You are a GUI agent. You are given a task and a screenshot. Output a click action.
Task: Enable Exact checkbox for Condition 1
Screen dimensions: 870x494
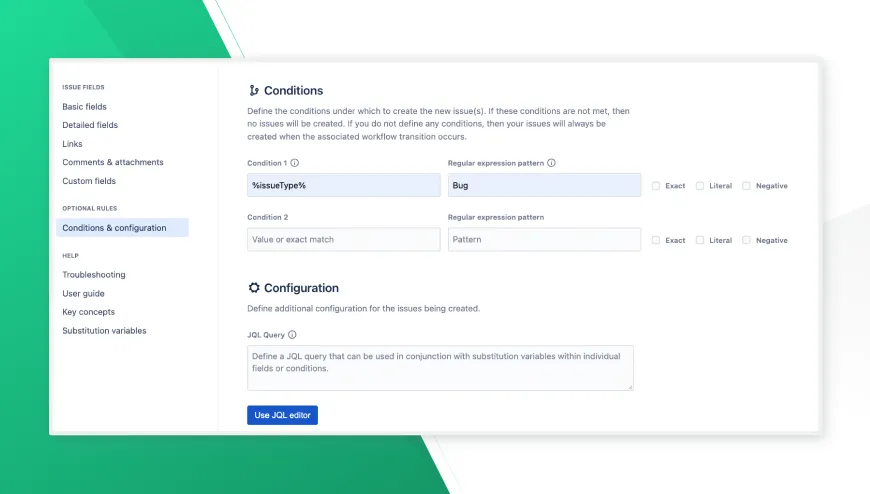click(656, 186)
